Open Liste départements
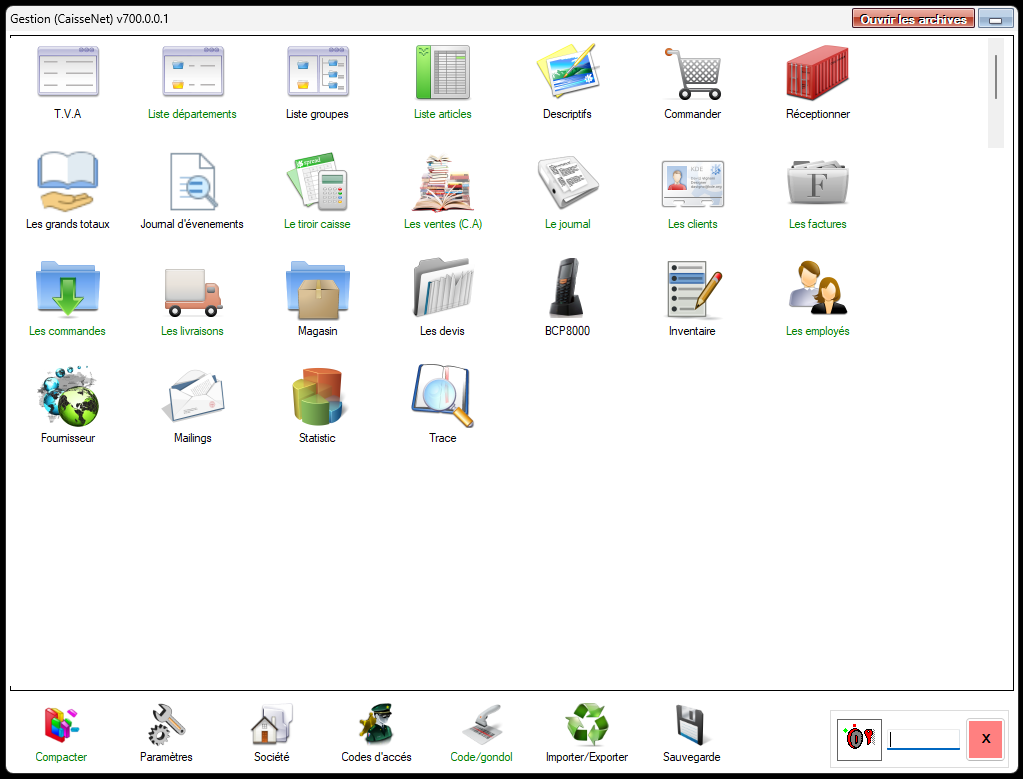1023x779 pixels. tap(192, 72)
